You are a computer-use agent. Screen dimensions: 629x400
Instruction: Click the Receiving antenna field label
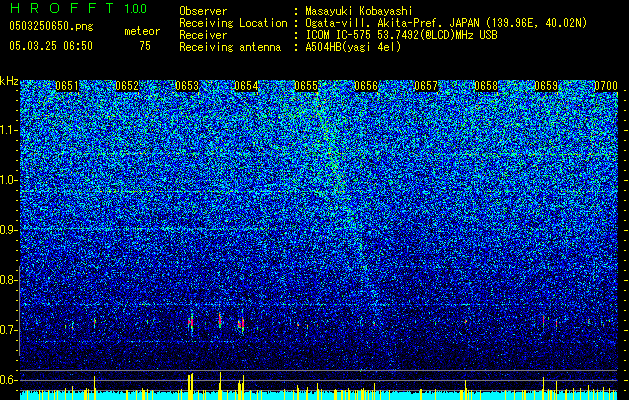click(x=230, y=47)
